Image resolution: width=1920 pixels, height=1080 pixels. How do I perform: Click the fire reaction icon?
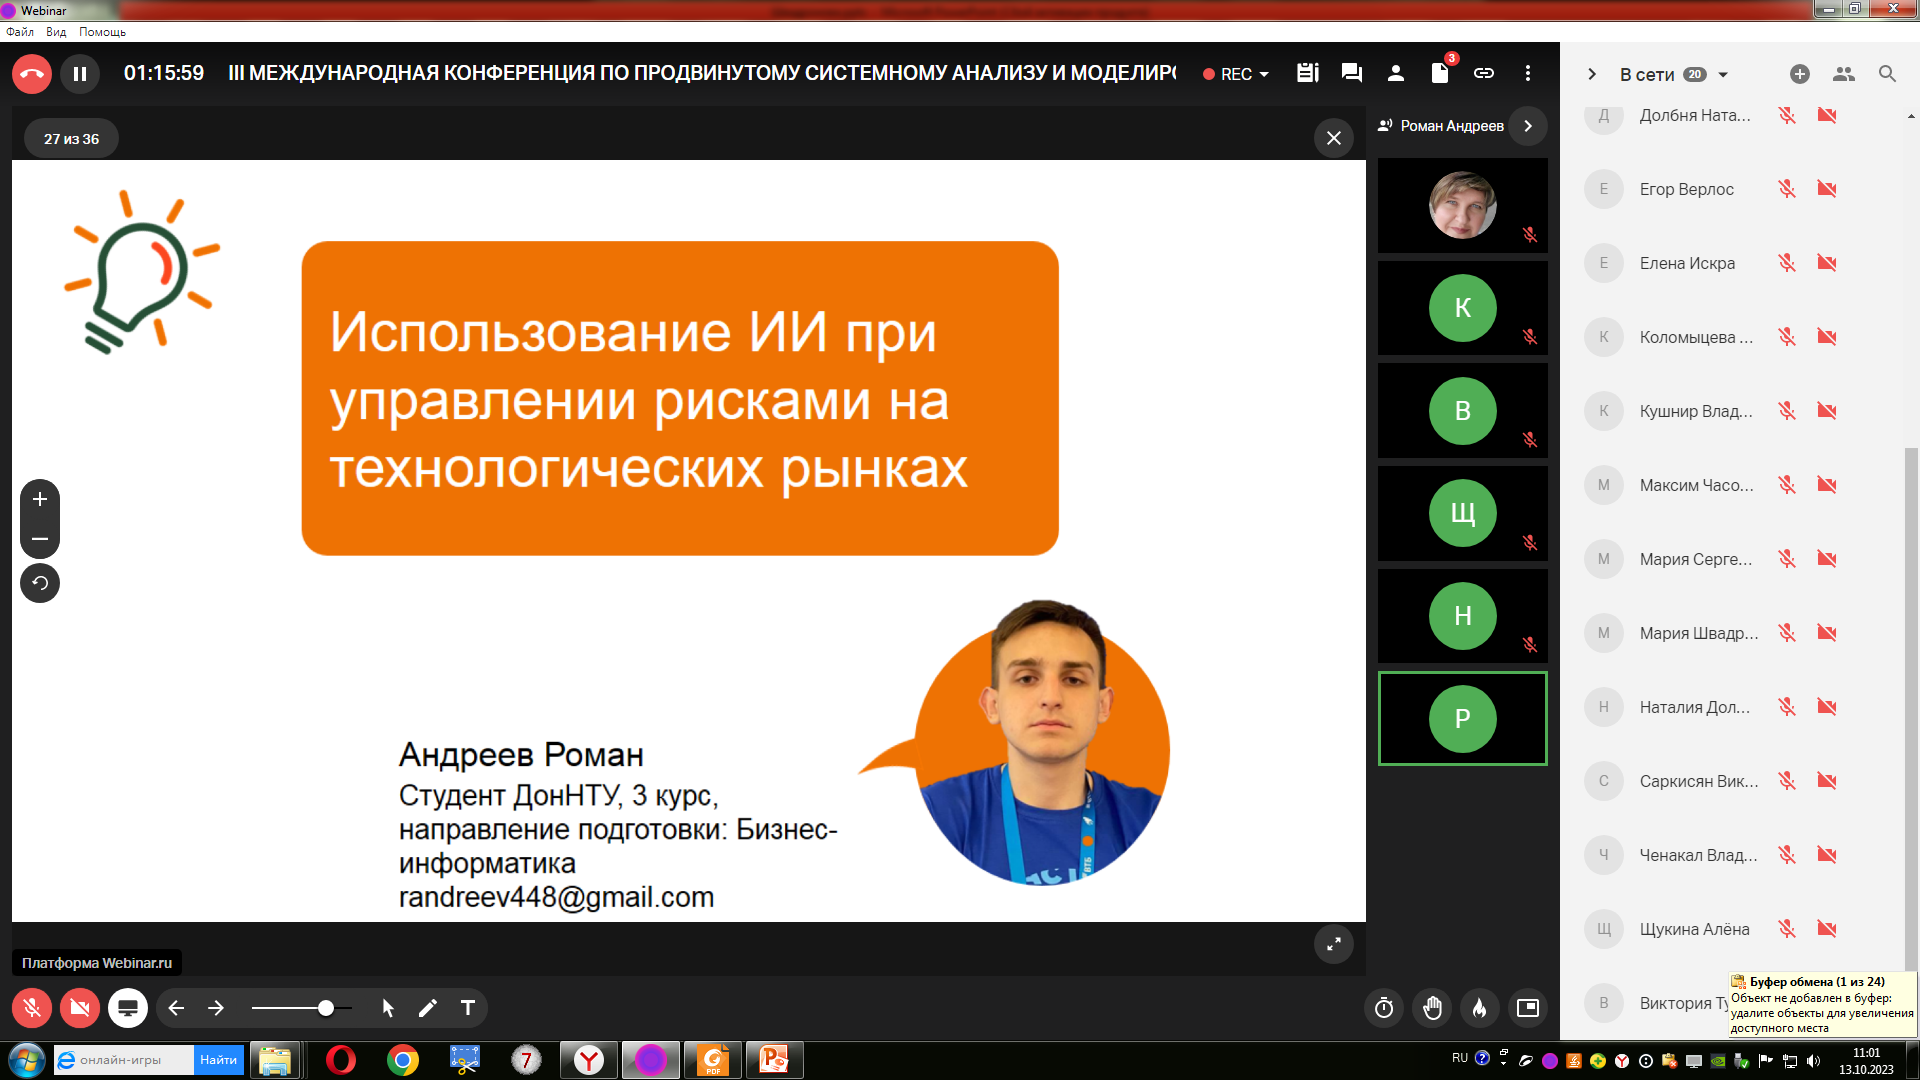[x=1480, y=1008]
